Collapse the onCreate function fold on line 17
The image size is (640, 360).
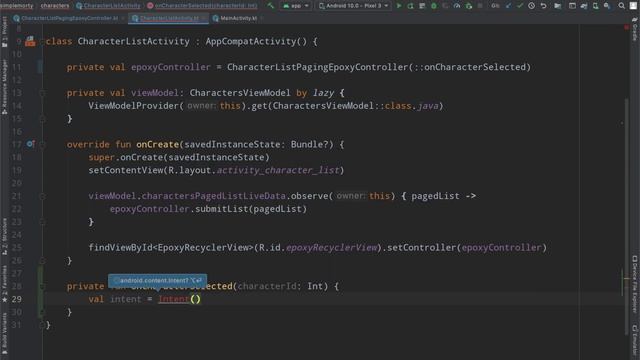pos(42,144)
